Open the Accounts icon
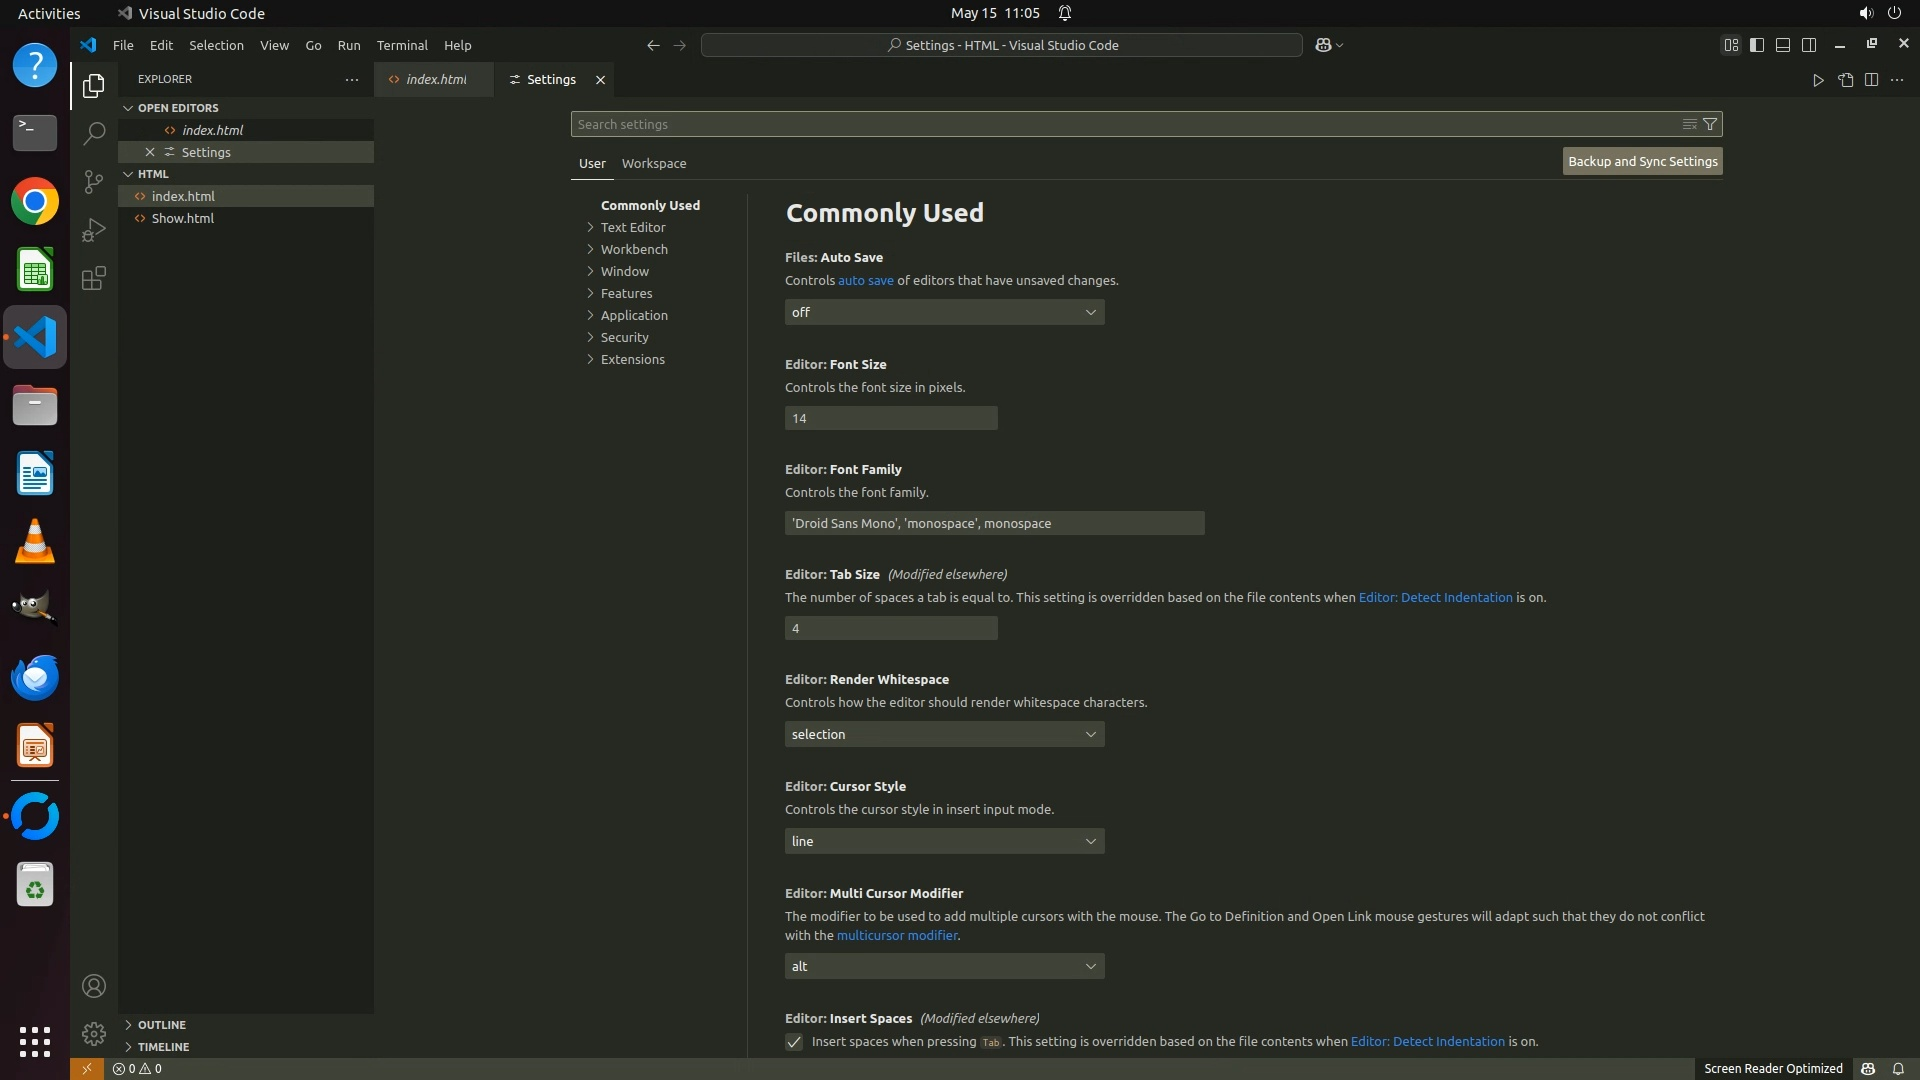 click(x=94, y=986)
